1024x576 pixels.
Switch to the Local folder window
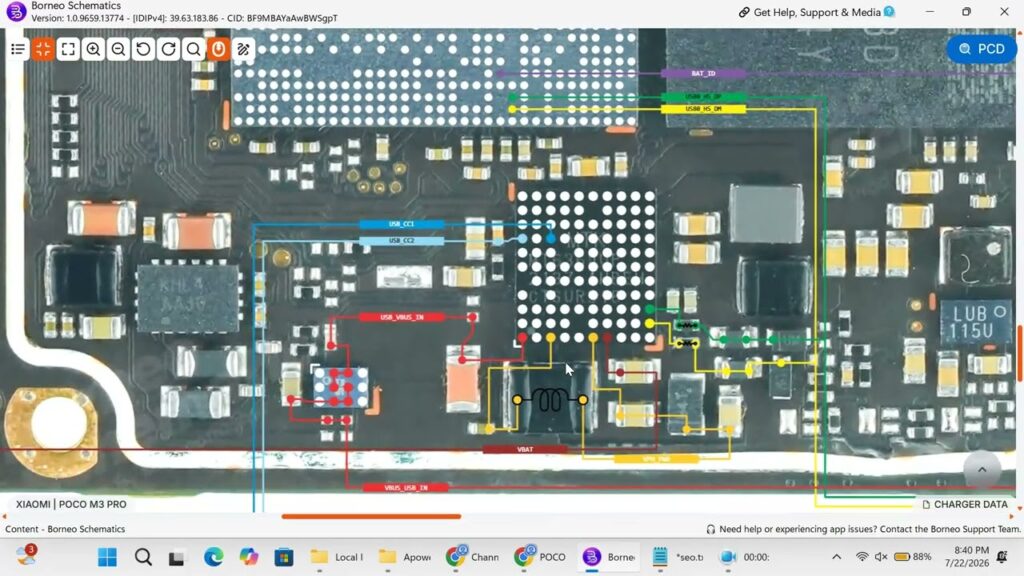pyautogui.click(x=337, y=557)
